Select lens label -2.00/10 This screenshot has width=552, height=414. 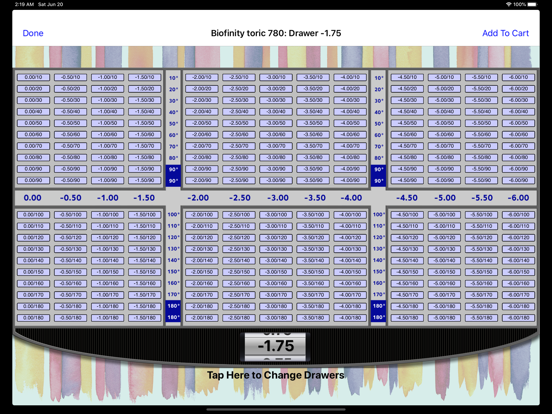point(202,77)
